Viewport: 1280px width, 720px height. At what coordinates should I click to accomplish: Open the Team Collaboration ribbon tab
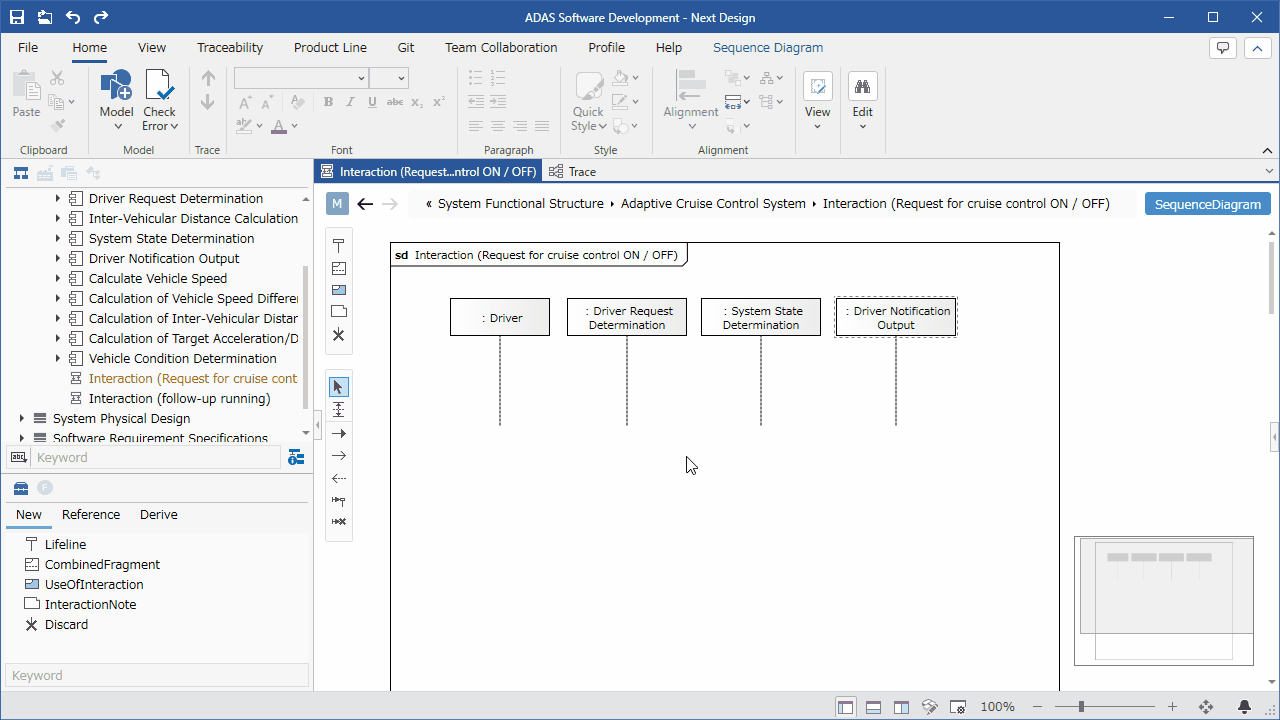(501, 47)
